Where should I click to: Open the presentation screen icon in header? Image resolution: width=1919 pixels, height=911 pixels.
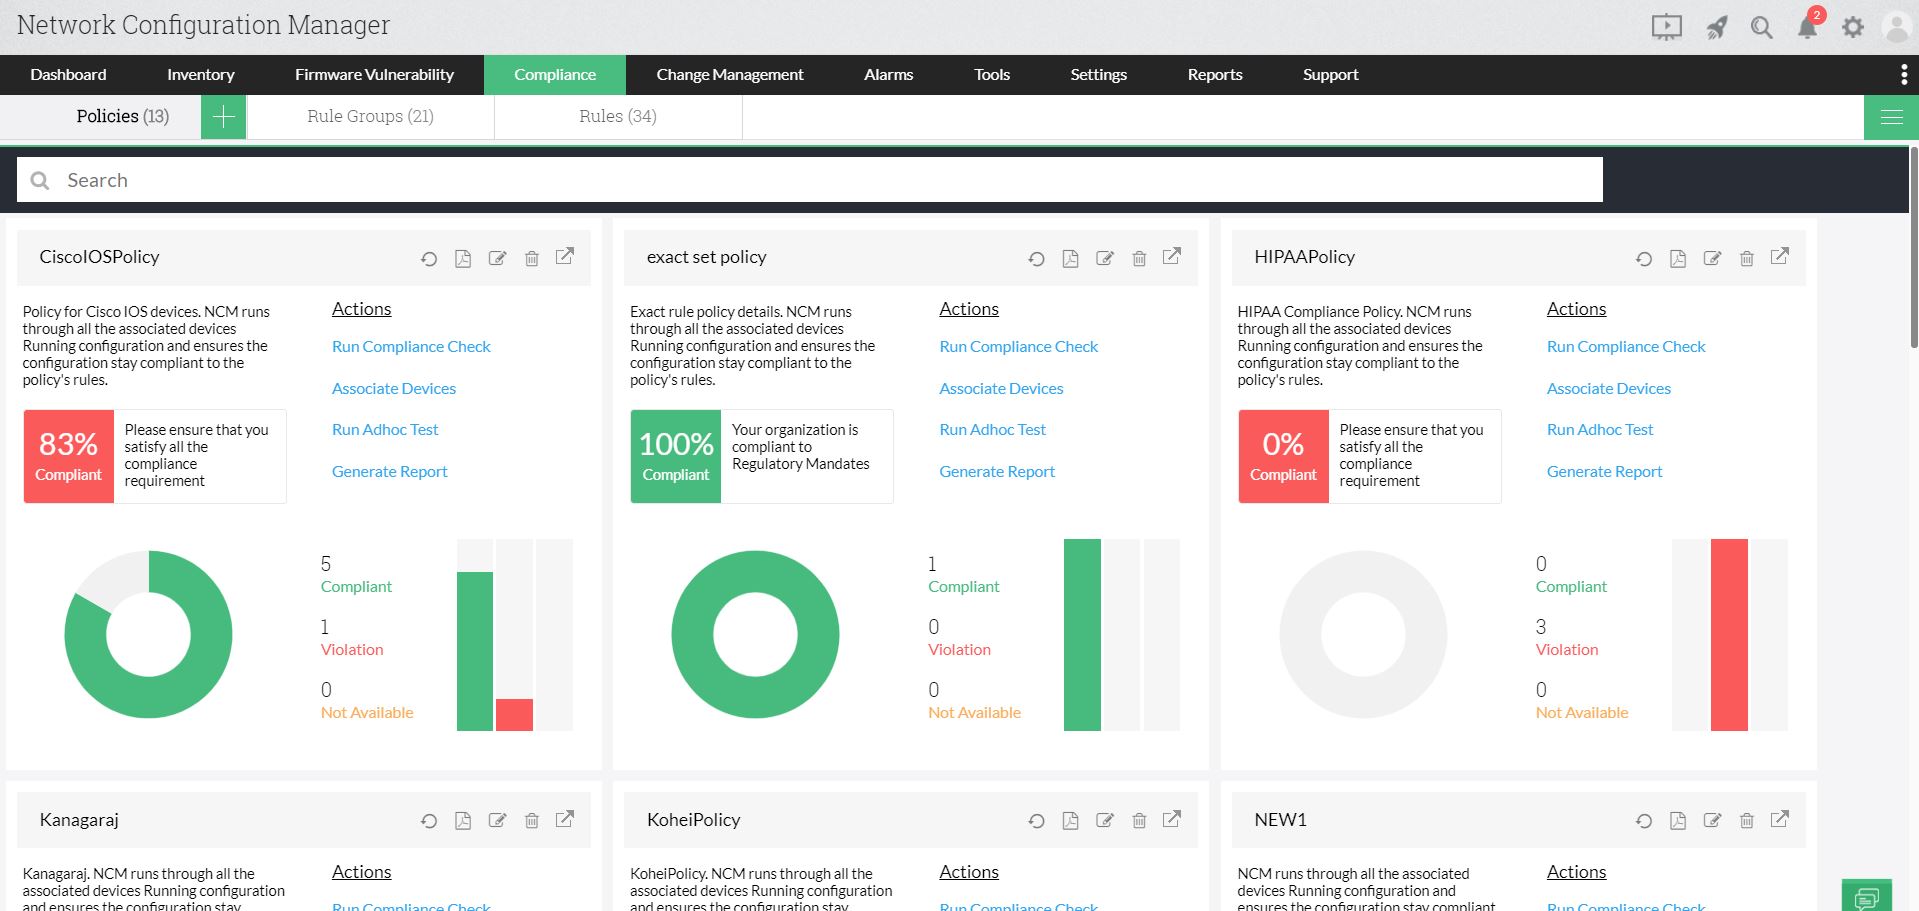[1667, 27]
